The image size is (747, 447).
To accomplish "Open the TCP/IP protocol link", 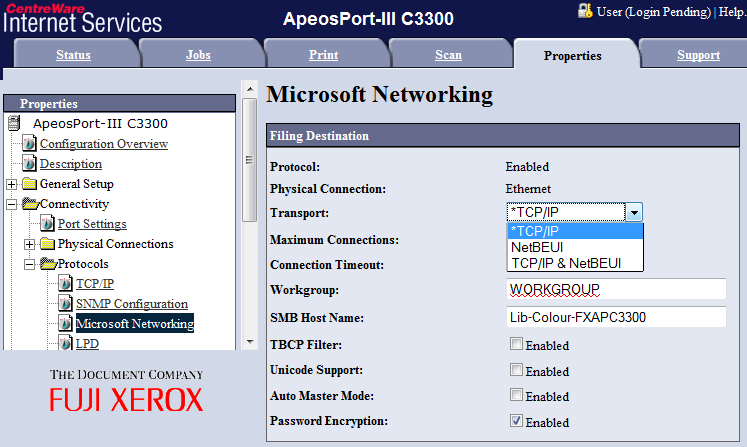I will pyautogui.click(x=95, y=284).
